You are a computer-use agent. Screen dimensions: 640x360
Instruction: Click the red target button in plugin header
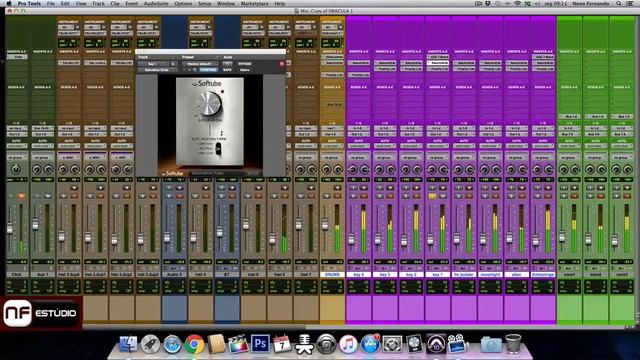[x=282, y=64]
